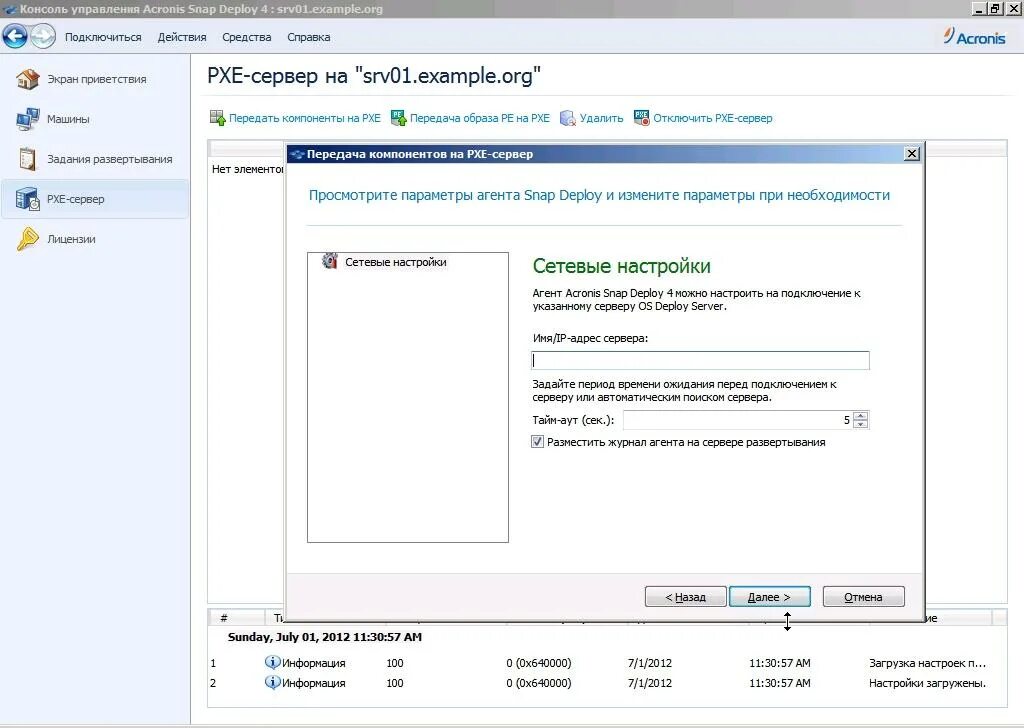
Task: Click Передать компоненты на PXE icon
Action: click(217, 118)
